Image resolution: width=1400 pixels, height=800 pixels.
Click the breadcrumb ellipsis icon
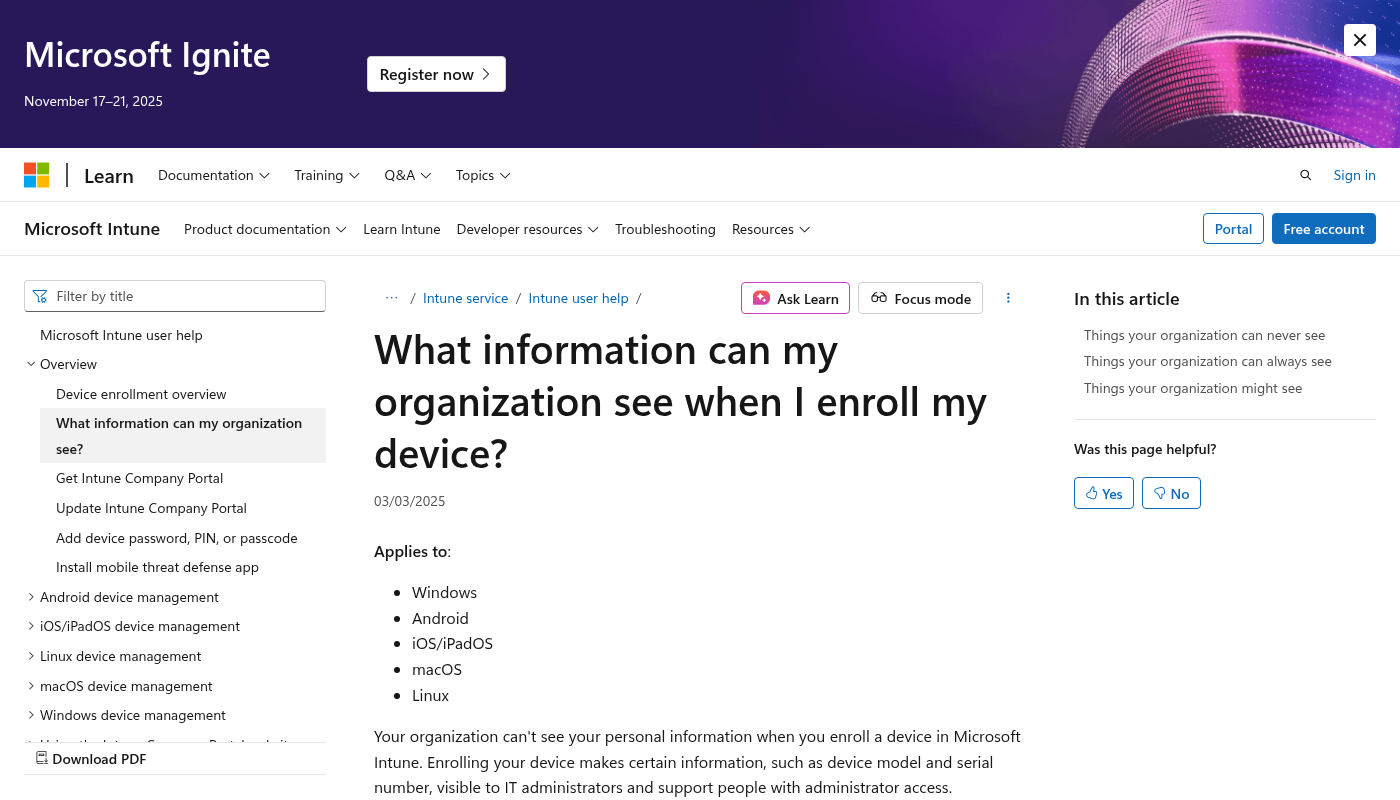(x=391, y=298)
